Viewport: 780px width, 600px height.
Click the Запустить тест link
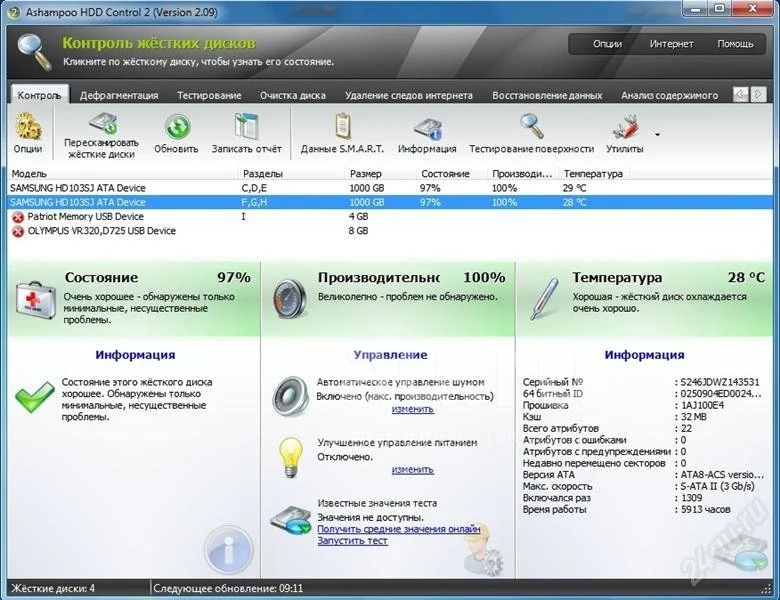point(353,541)
